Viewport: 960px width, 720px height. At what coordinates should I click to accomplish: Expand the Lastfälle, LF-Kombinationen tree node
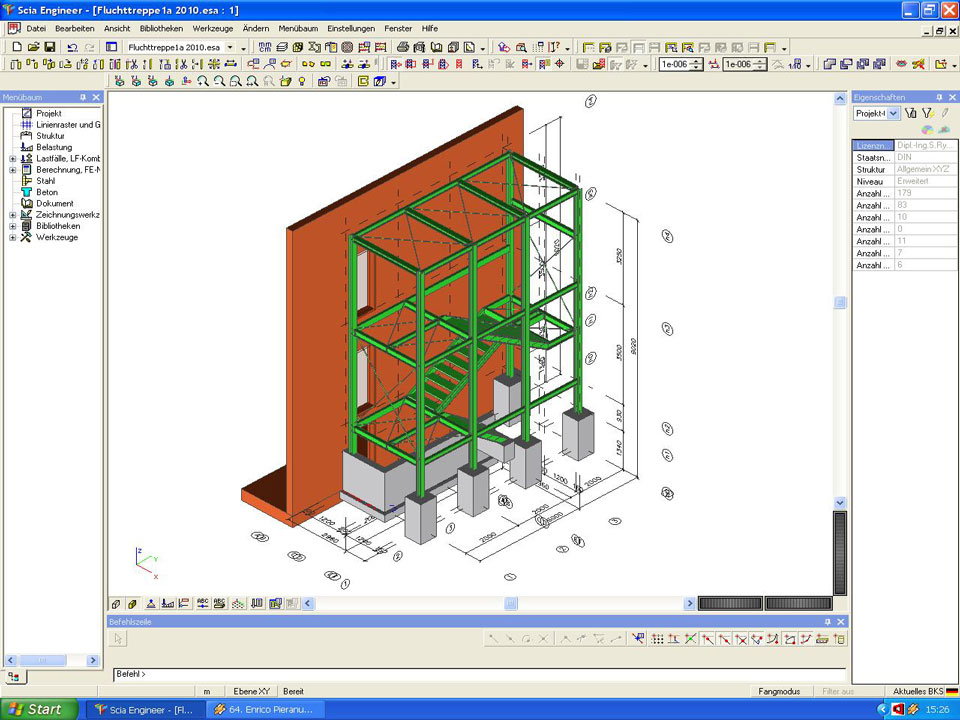click(x=13, y=159)
